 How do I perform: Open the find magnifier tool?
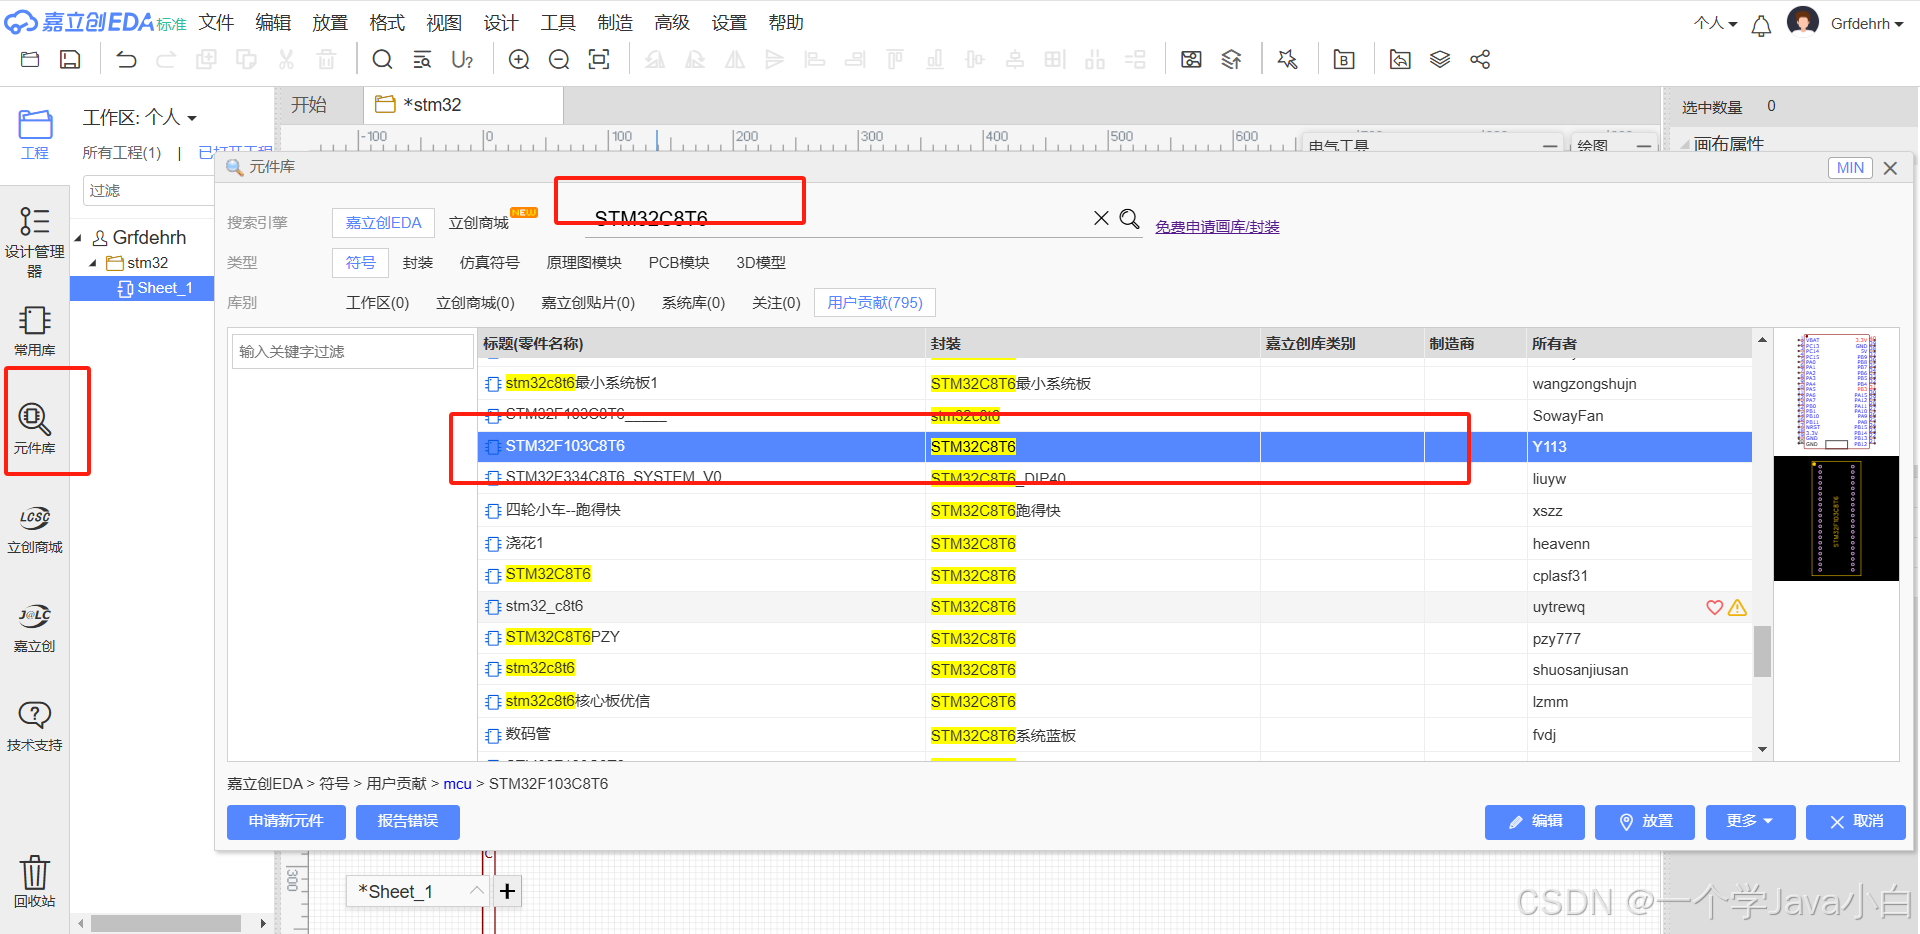[x=382, y=60]
